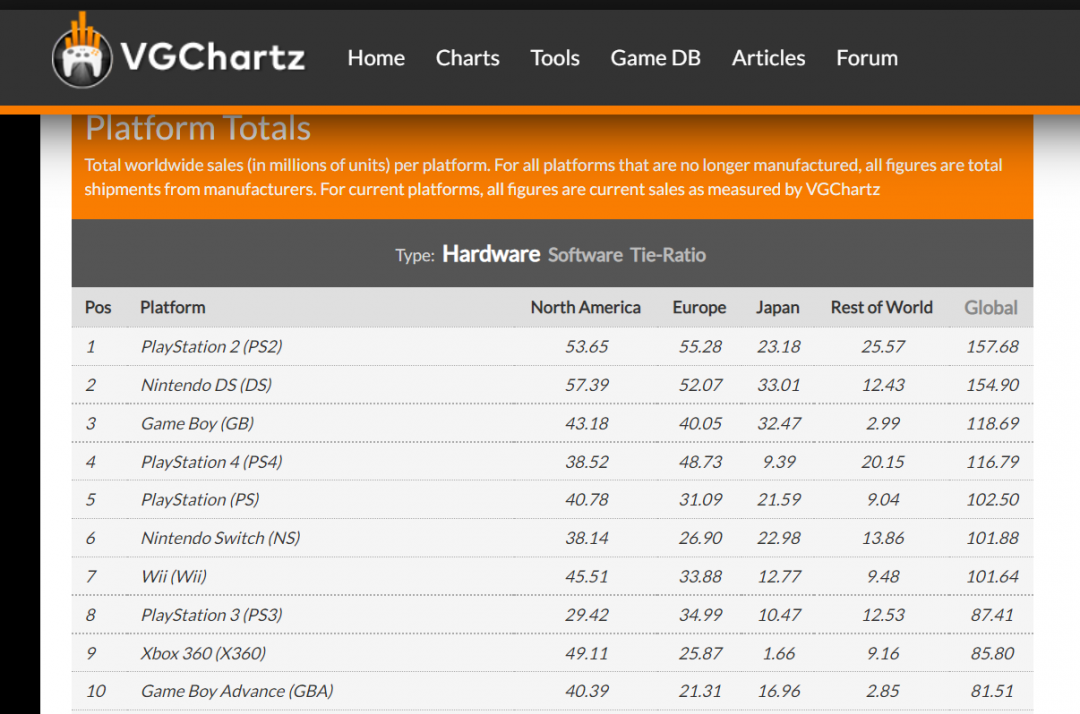The height and width of the screenshot is (714, 1080).
Task: Visit the Forum page
Action: coord(867,58)
